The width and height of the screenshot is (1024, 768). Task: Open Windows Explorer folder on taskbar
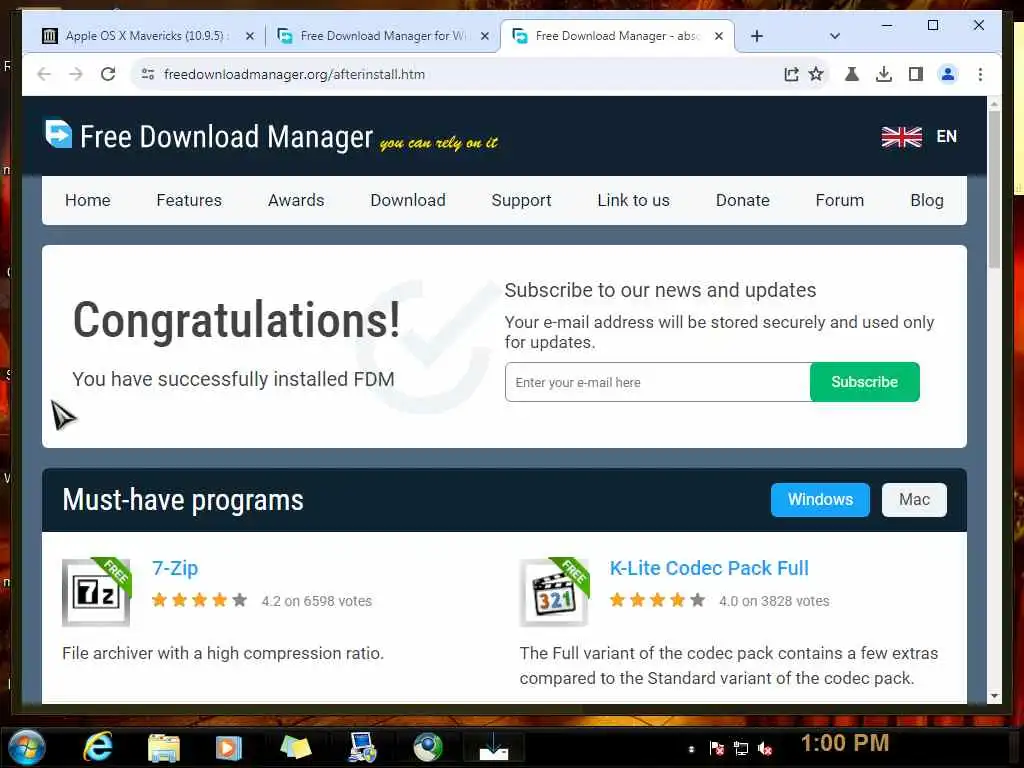(163, 748)
